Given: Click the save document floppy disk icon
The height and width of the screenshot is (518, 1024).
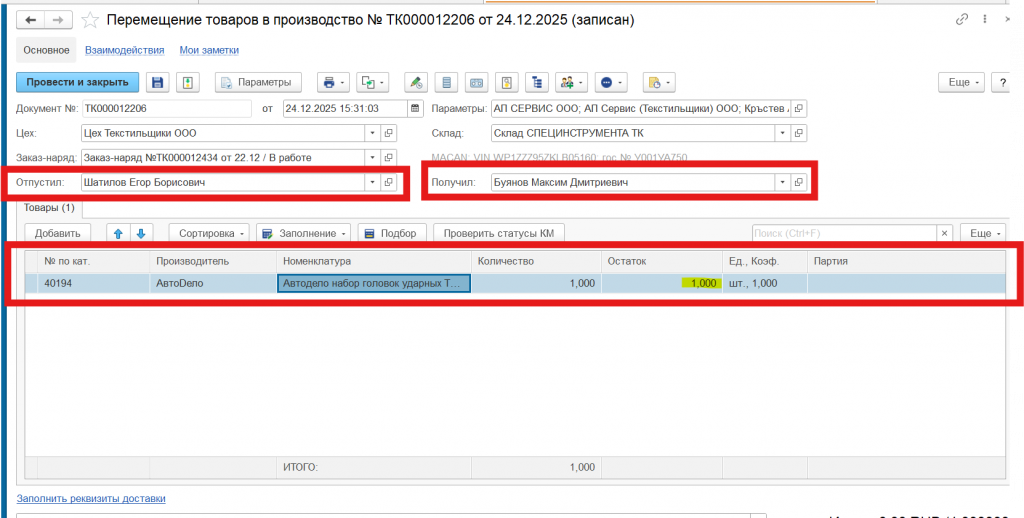Looking at the screenshot, I should point(157,82).
